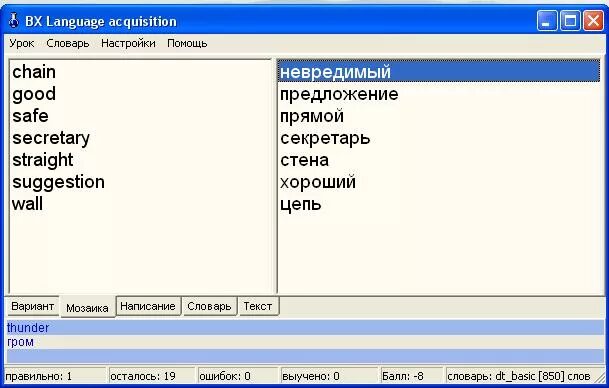Viewport: 609px width, 388px height.
Task: Open the Словарь menu in menu bar
Action: coord(68,43)
